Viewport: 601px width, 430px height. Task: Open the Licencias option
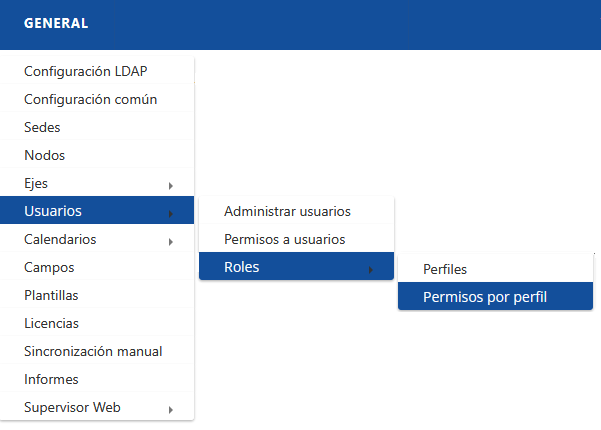[51, 323]
